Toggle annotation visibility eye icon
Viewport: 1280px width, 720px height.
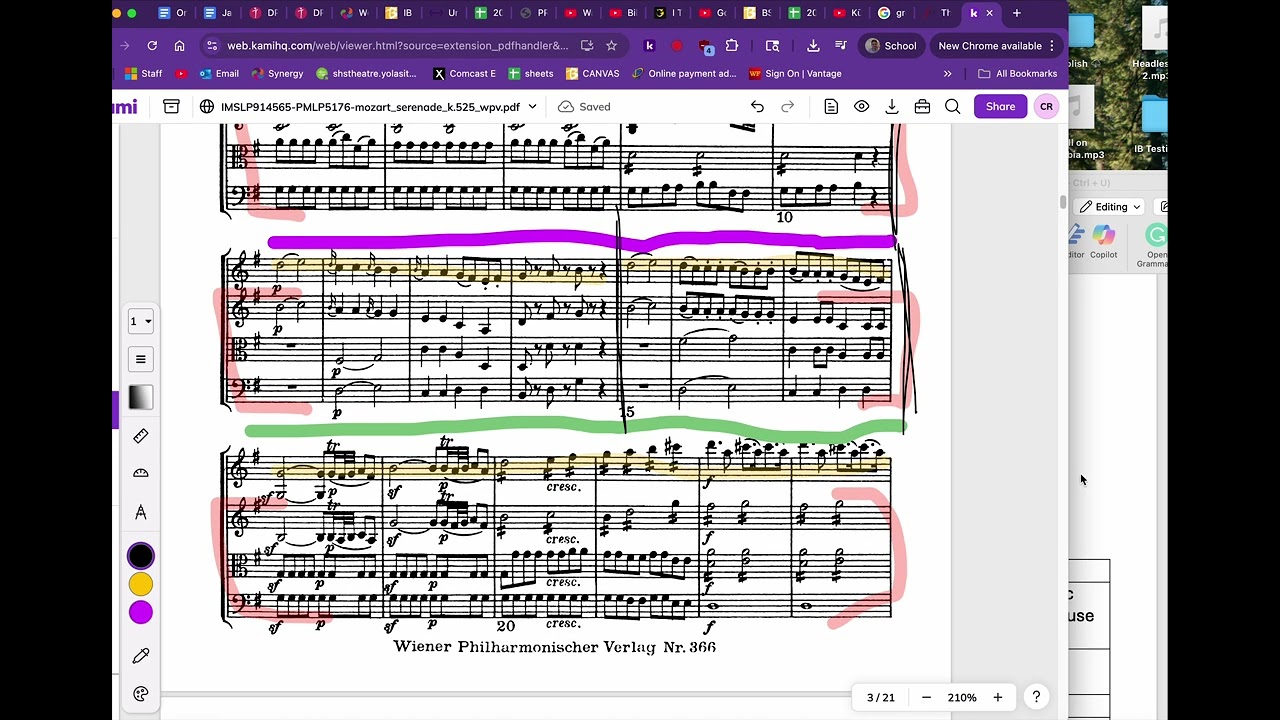coord(861,106)
